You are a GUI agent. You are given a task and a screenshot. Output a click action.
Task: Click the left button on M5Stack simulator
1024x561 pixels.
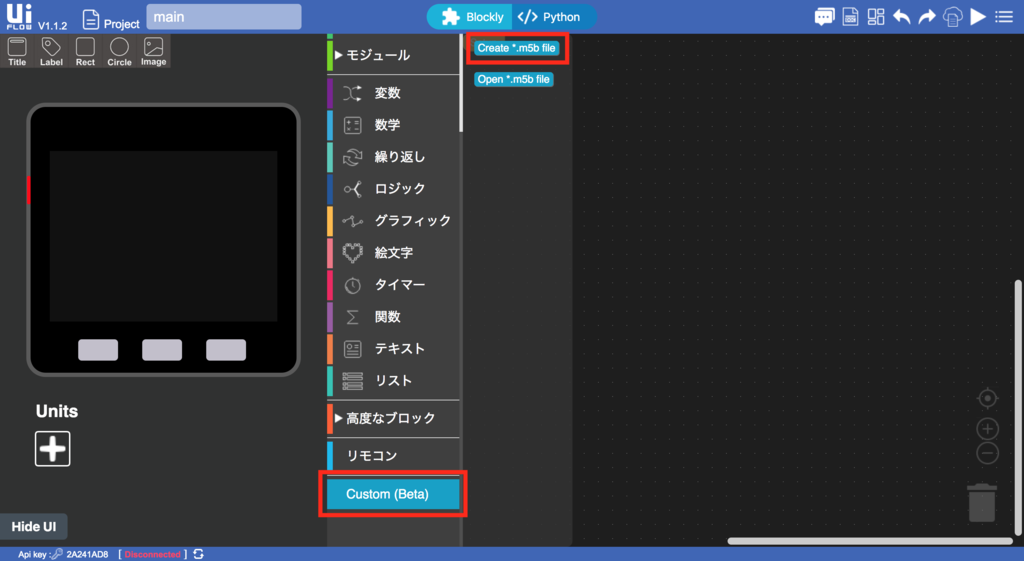(98, 350)
